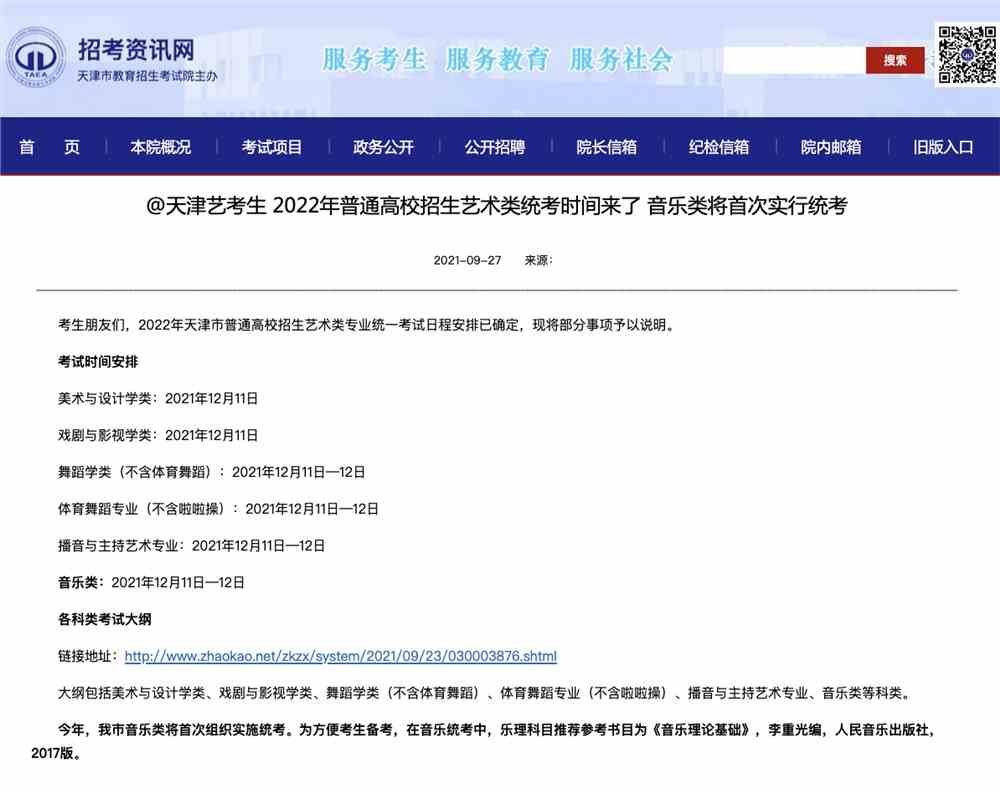Open the 考试项目 navigation item
Viewport: 1000px width, 793px height.
tap(272, 147)
